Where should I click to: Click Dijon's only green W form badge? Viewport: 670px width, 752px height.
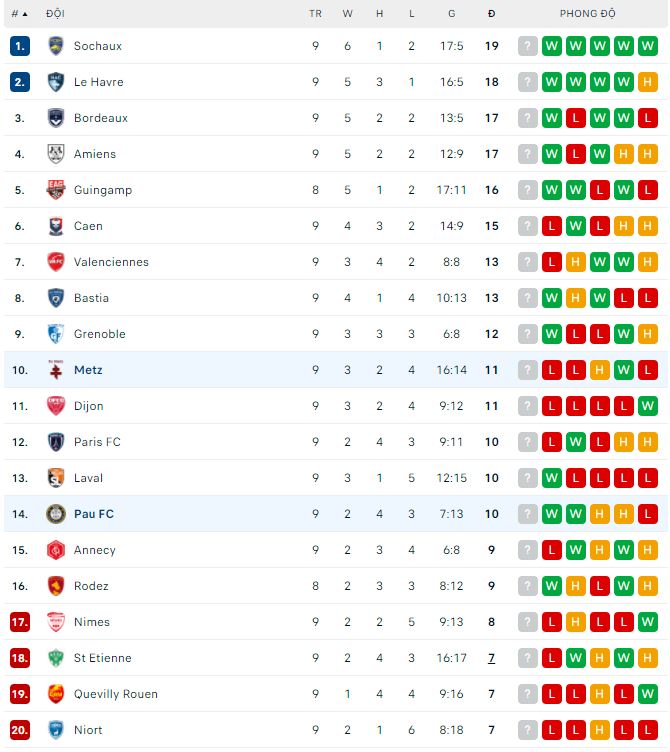[x=648, y=406]
